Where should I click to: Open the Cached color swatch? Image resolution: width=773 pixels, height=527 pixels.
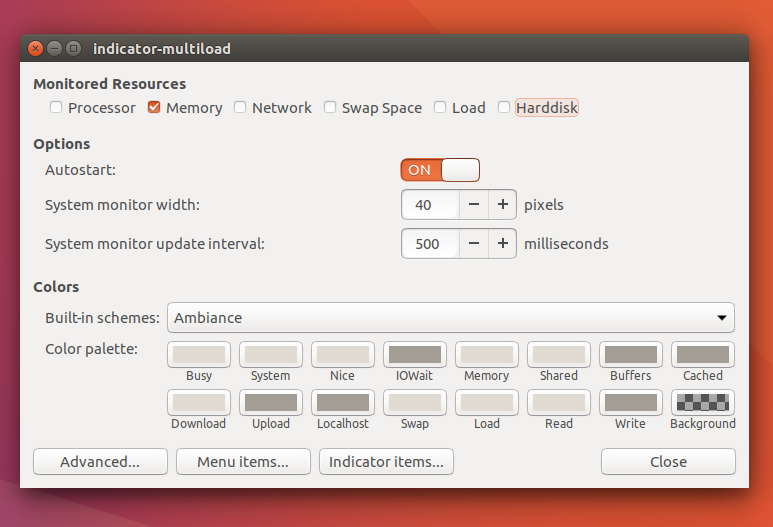click(703, 354)
